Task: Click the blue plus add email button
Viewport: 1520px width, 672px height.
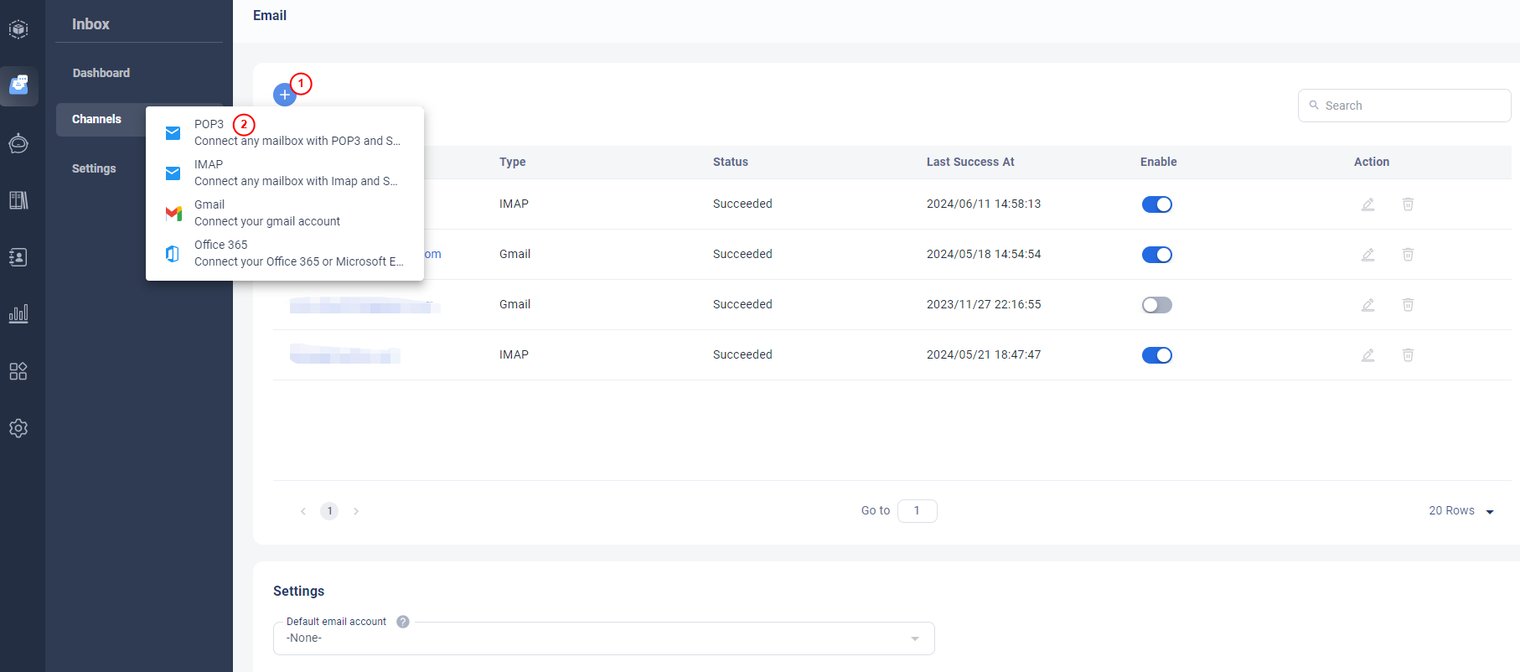Action: pyautogui.click(x=284, y=95)
